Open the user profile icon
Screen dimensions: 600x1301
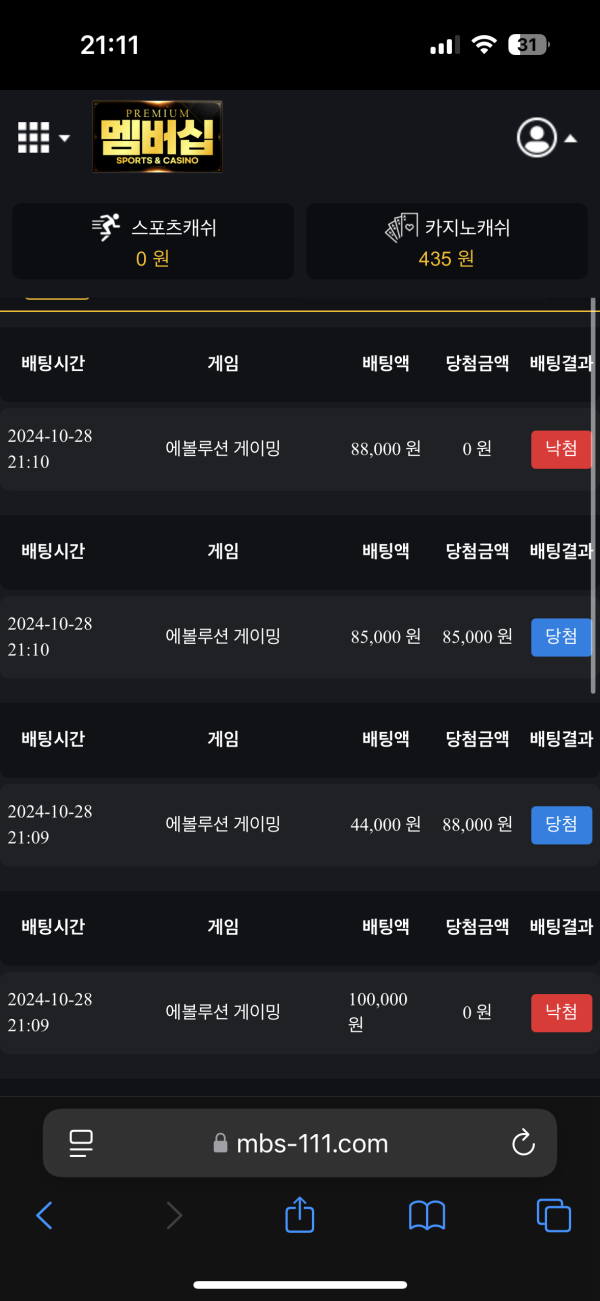tap(537, 138)
